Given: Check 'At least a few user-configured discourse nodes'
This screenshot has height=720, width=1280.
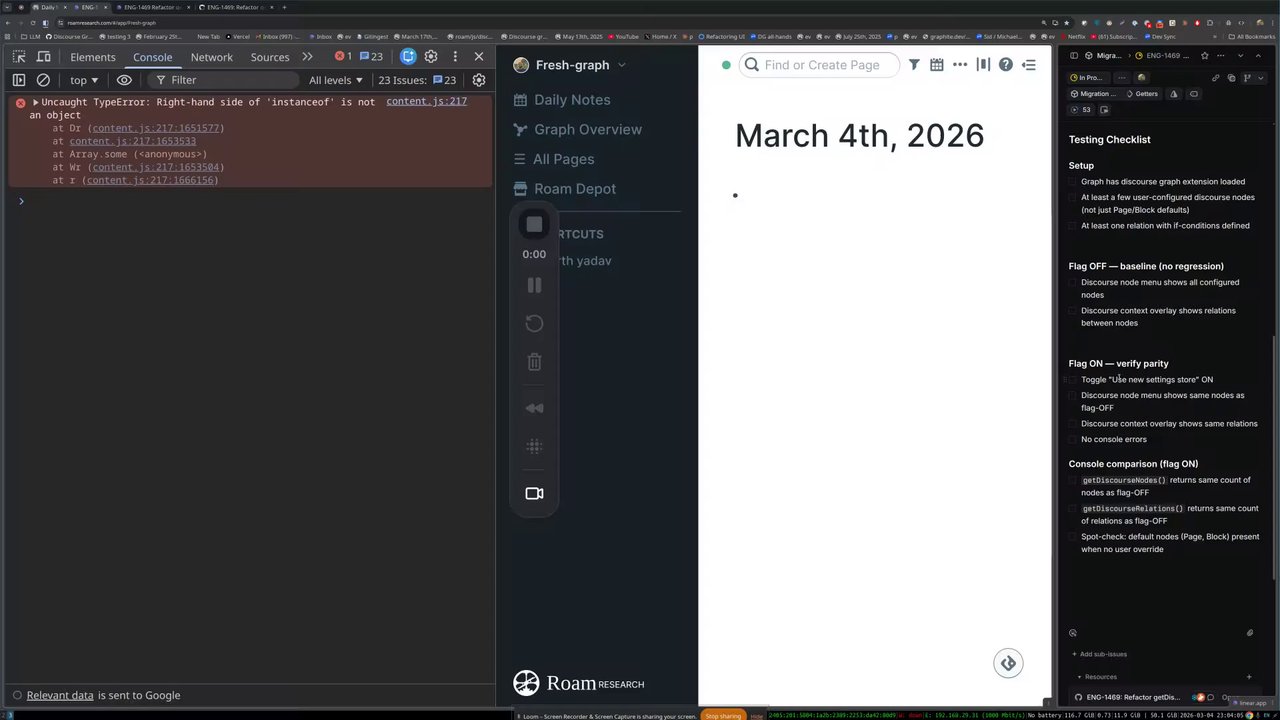Looking at the screenshot, I should point(1073,198).
